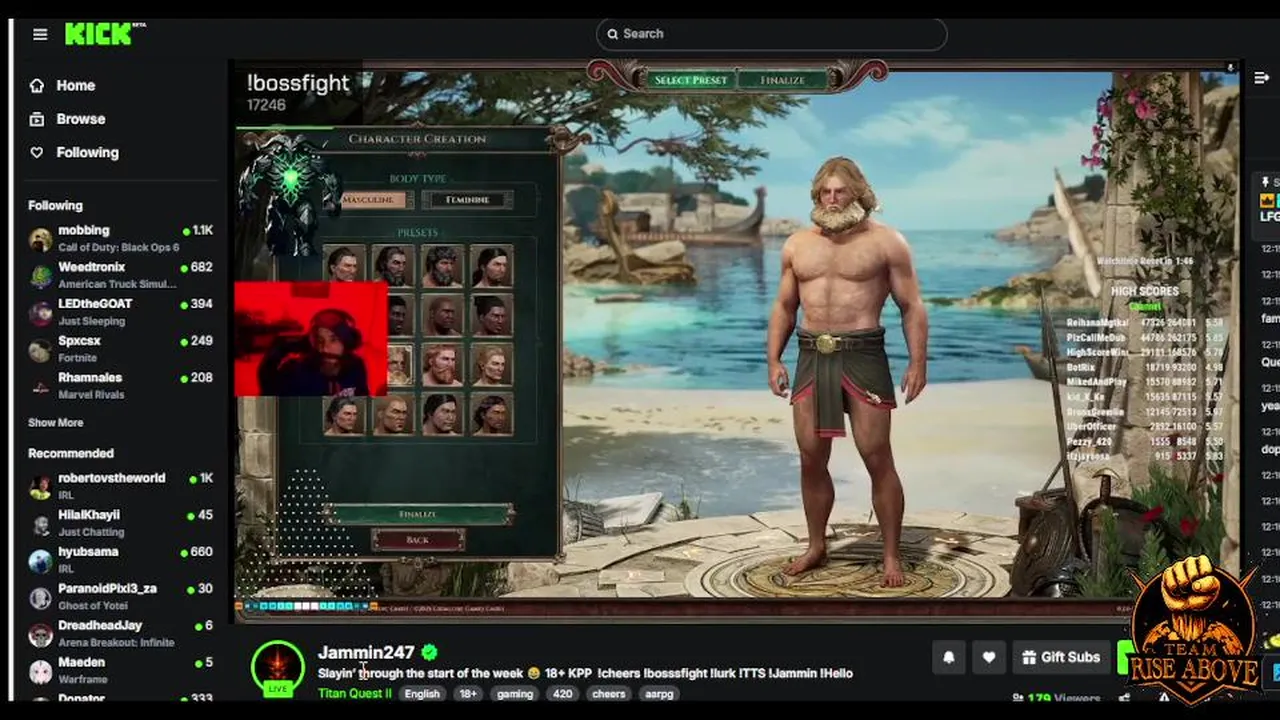Click 'Fortnite' under Spxcsx
Image resolution: width=1280 pixels, height=720 pixels.
coord(78,358)
